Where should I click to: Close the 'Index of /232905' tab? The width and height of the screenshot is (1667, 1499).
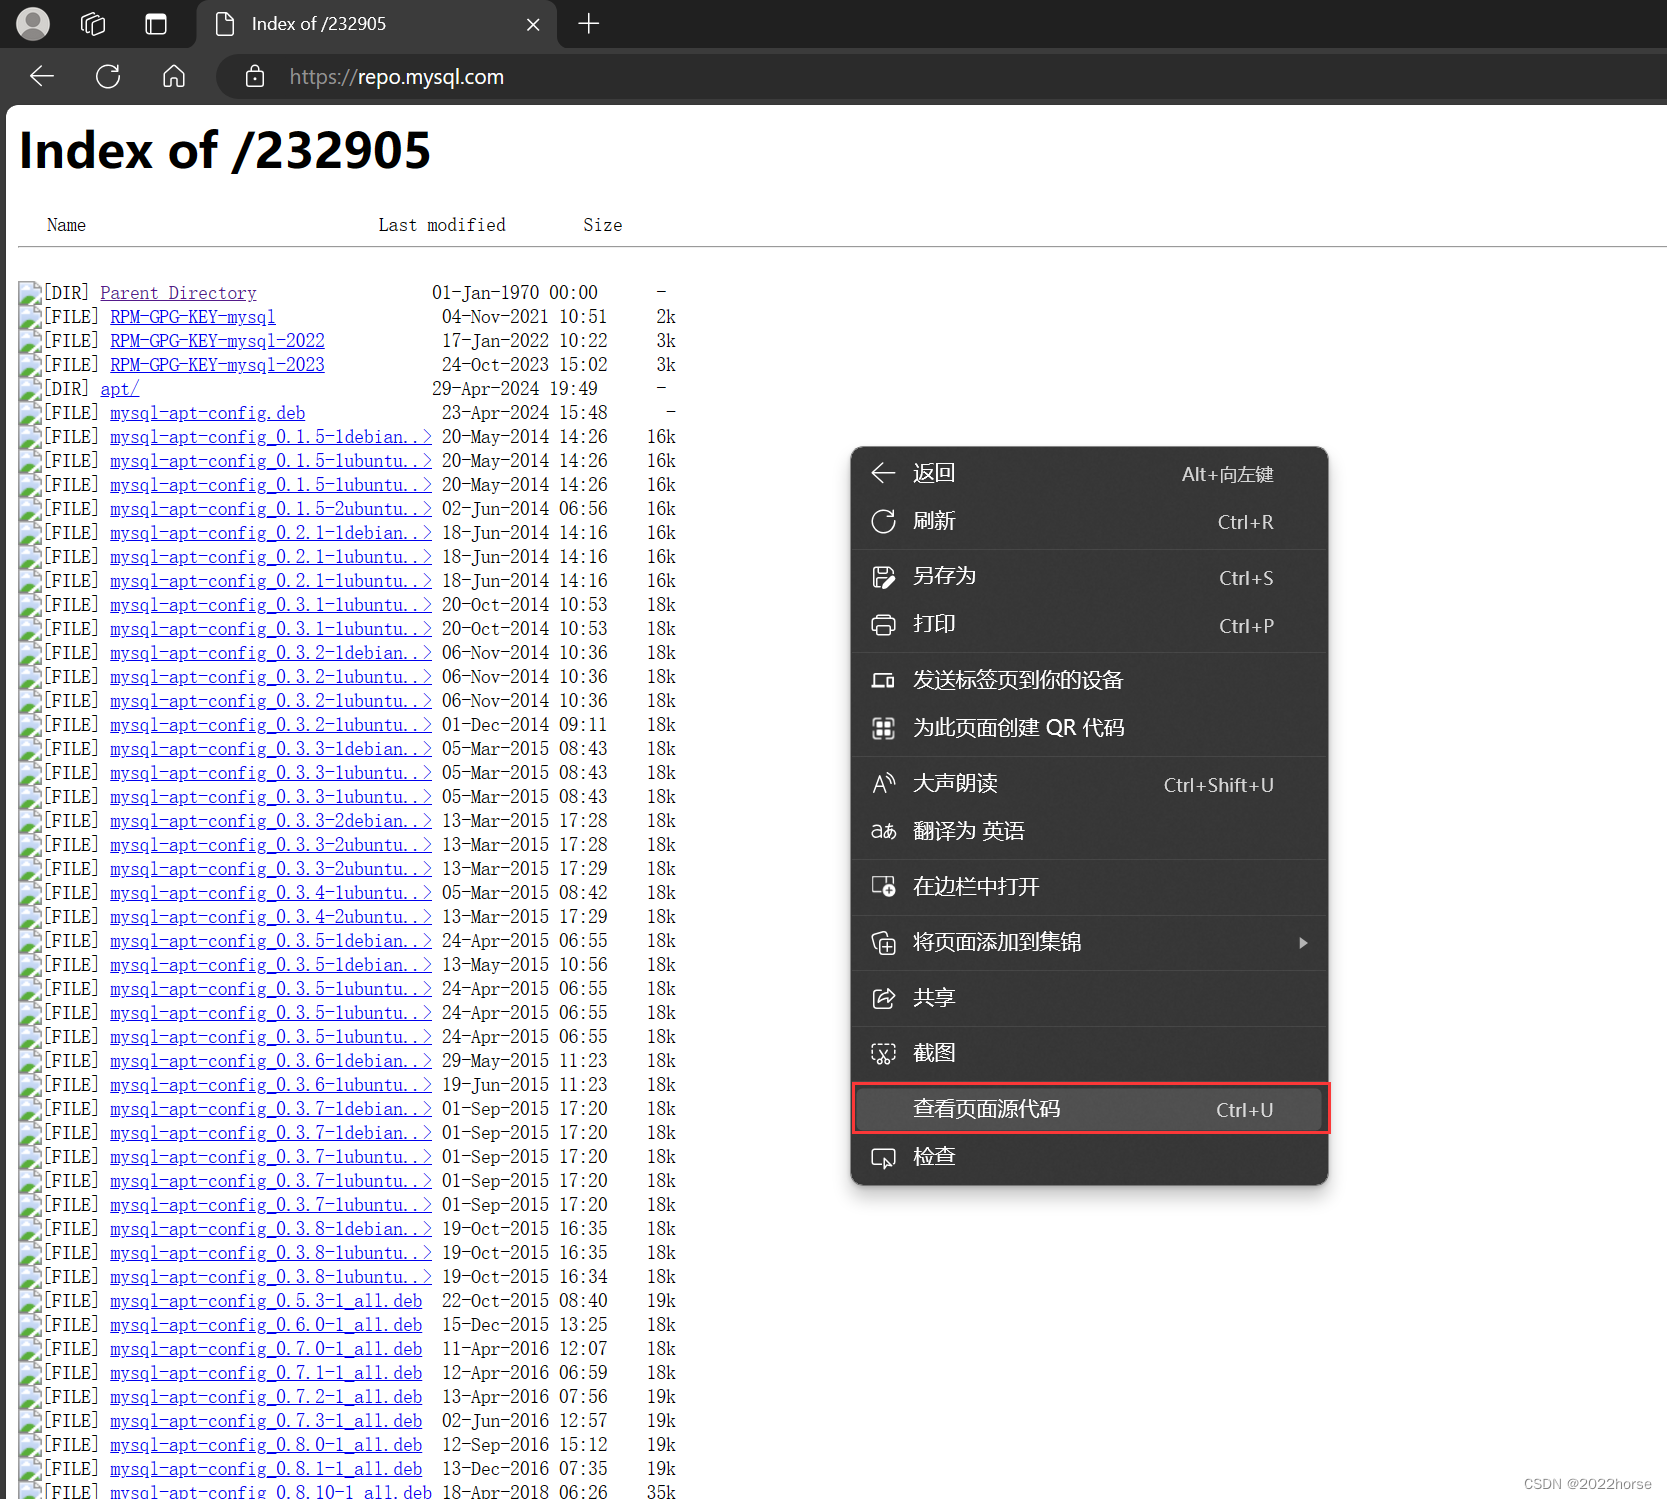533,24
